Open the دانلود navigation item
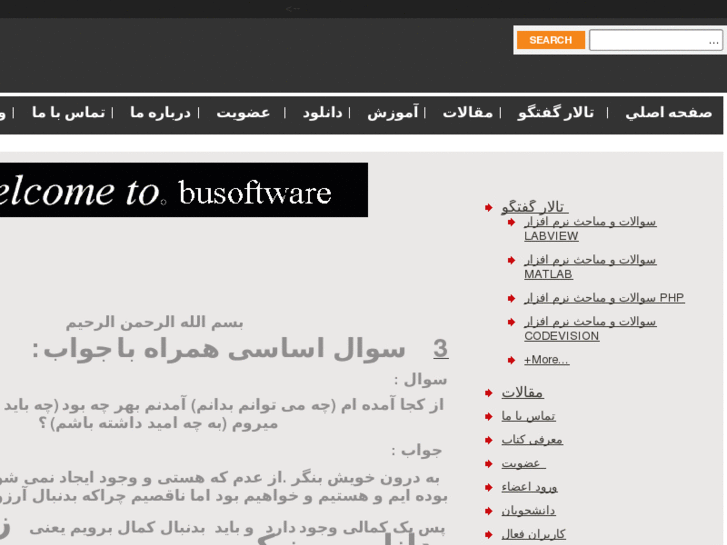 [x=323, y=113]
